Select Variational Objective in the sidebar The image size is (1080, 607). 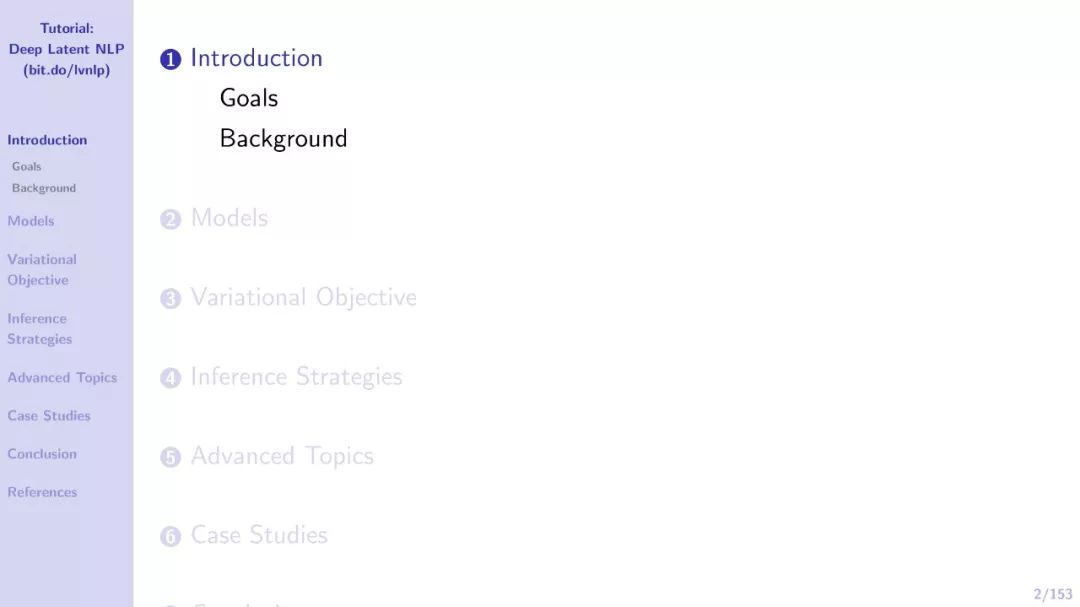click(42, 269)
